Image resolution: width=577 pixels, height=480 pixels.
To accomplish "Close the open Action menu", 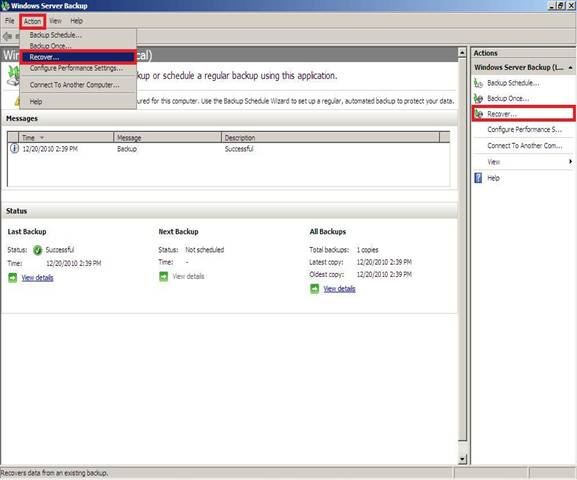I will pyautogui.click(x=32, y=21).
